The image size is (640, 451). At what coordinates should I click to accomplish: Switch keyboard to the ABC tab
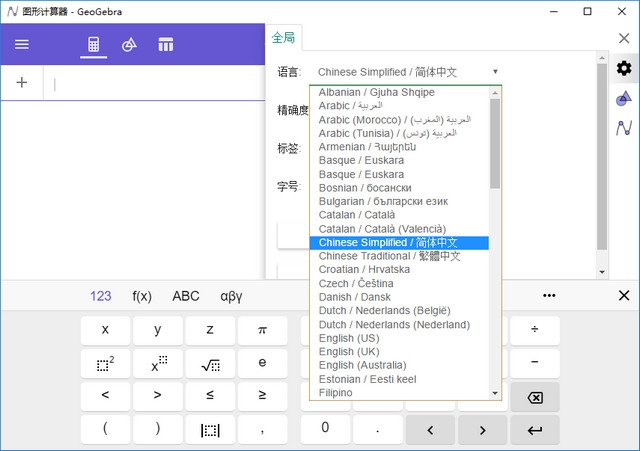186,296
